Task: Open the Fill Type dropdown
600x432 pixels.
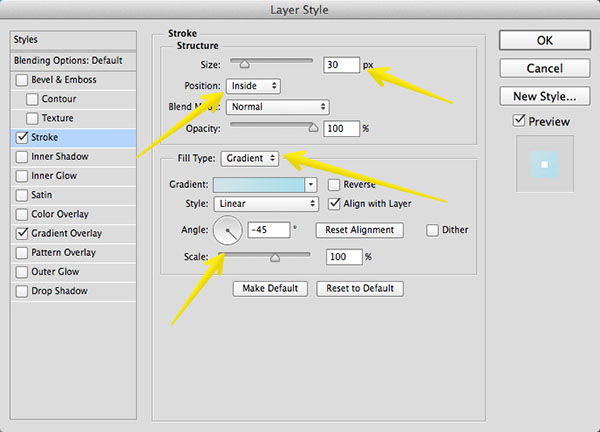Action: point(250,158)
